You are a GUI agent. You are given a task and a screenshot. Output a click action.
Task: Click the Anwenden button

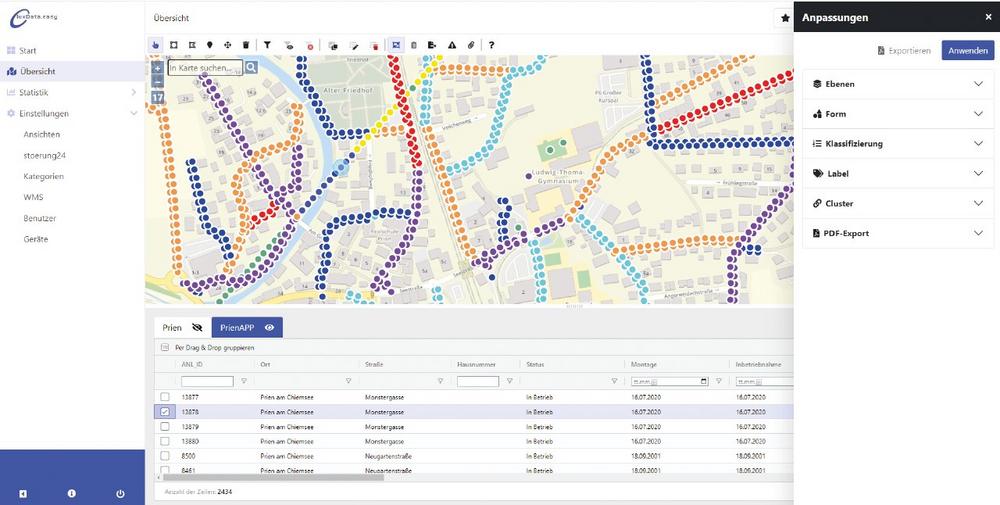point(967,50)
